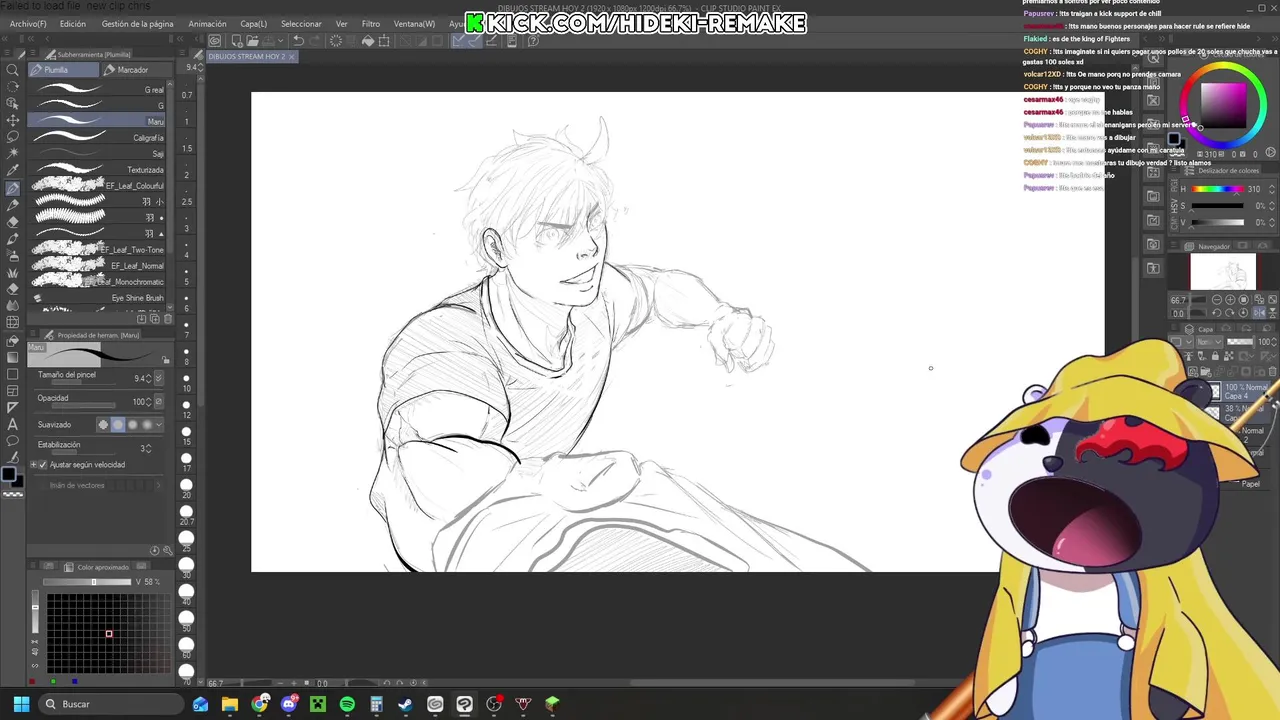Open the Suavizado dropdown arrow
The width and height of the screenshot is (1280, 720).
tap(160, 425)
